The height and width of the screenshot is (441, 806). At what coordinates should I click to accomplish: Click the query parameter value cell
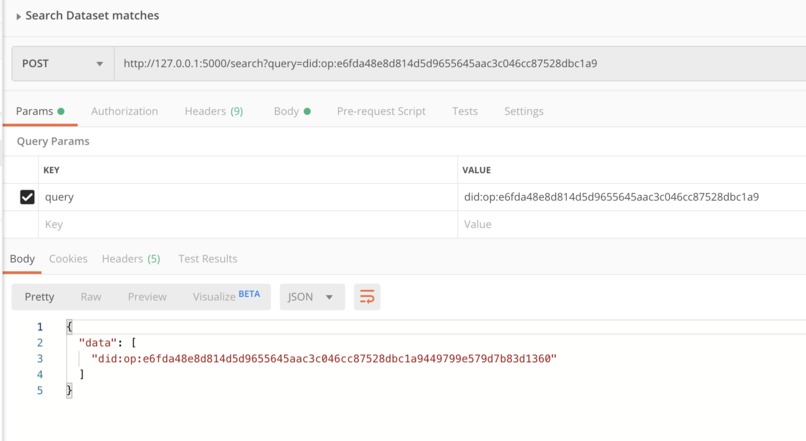(632, 197)
